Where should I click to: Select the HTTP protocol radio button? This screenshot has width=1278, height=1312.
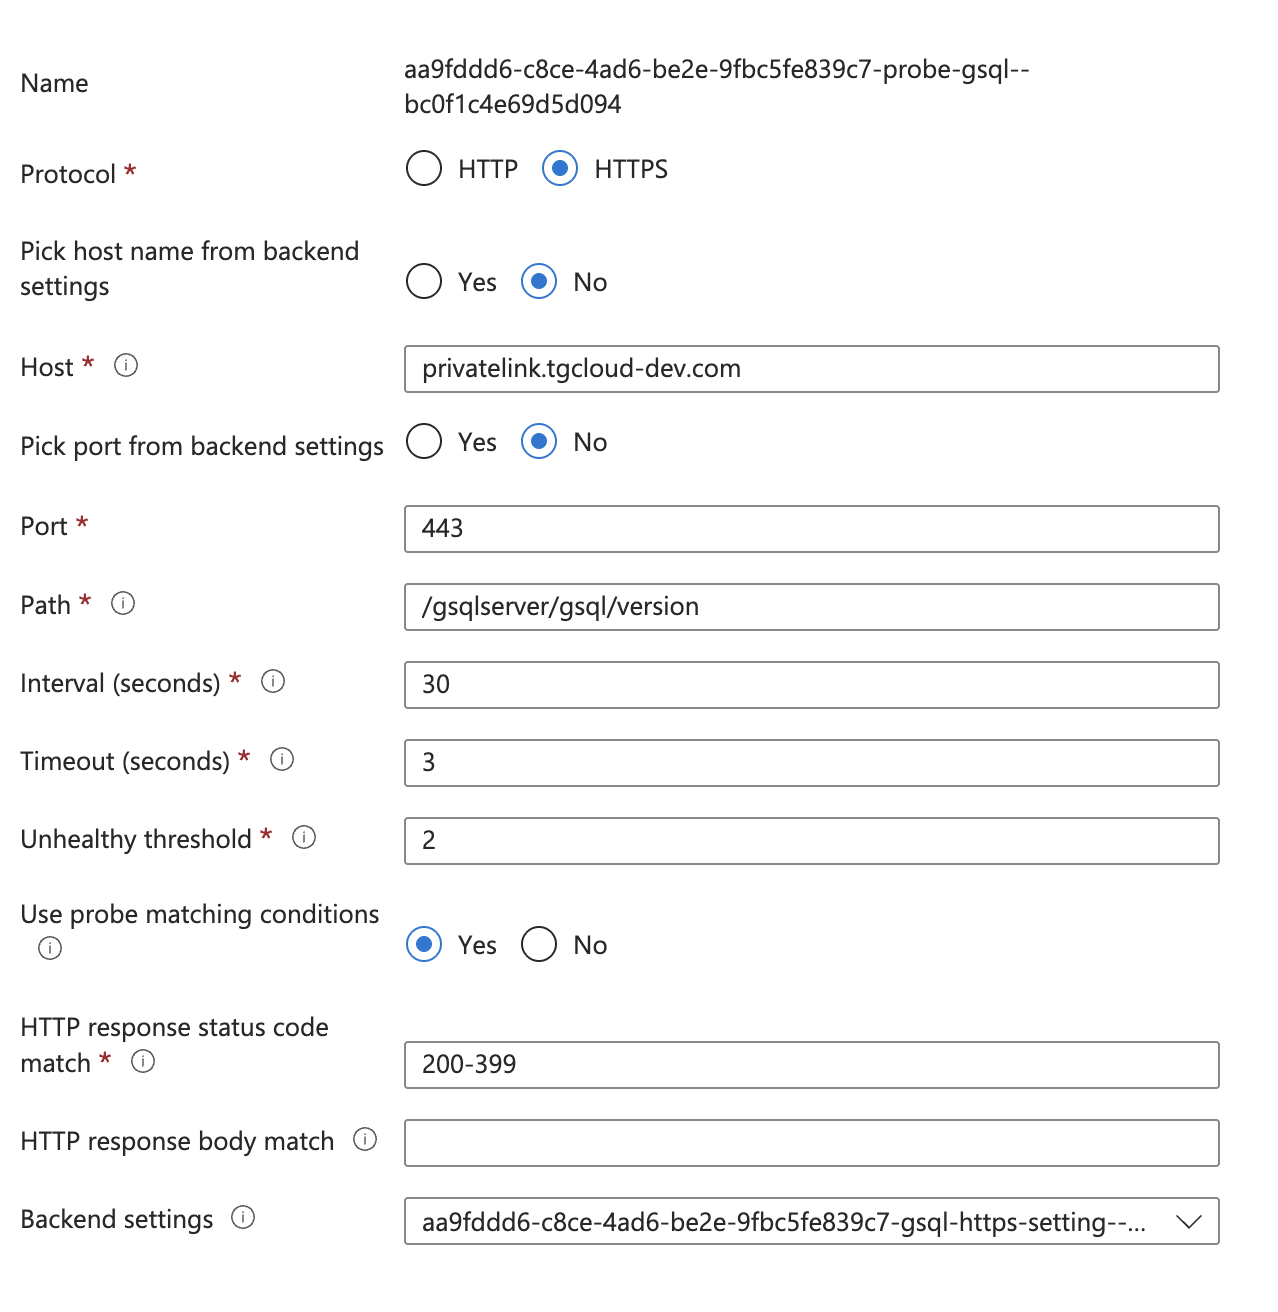pos(424,169)
